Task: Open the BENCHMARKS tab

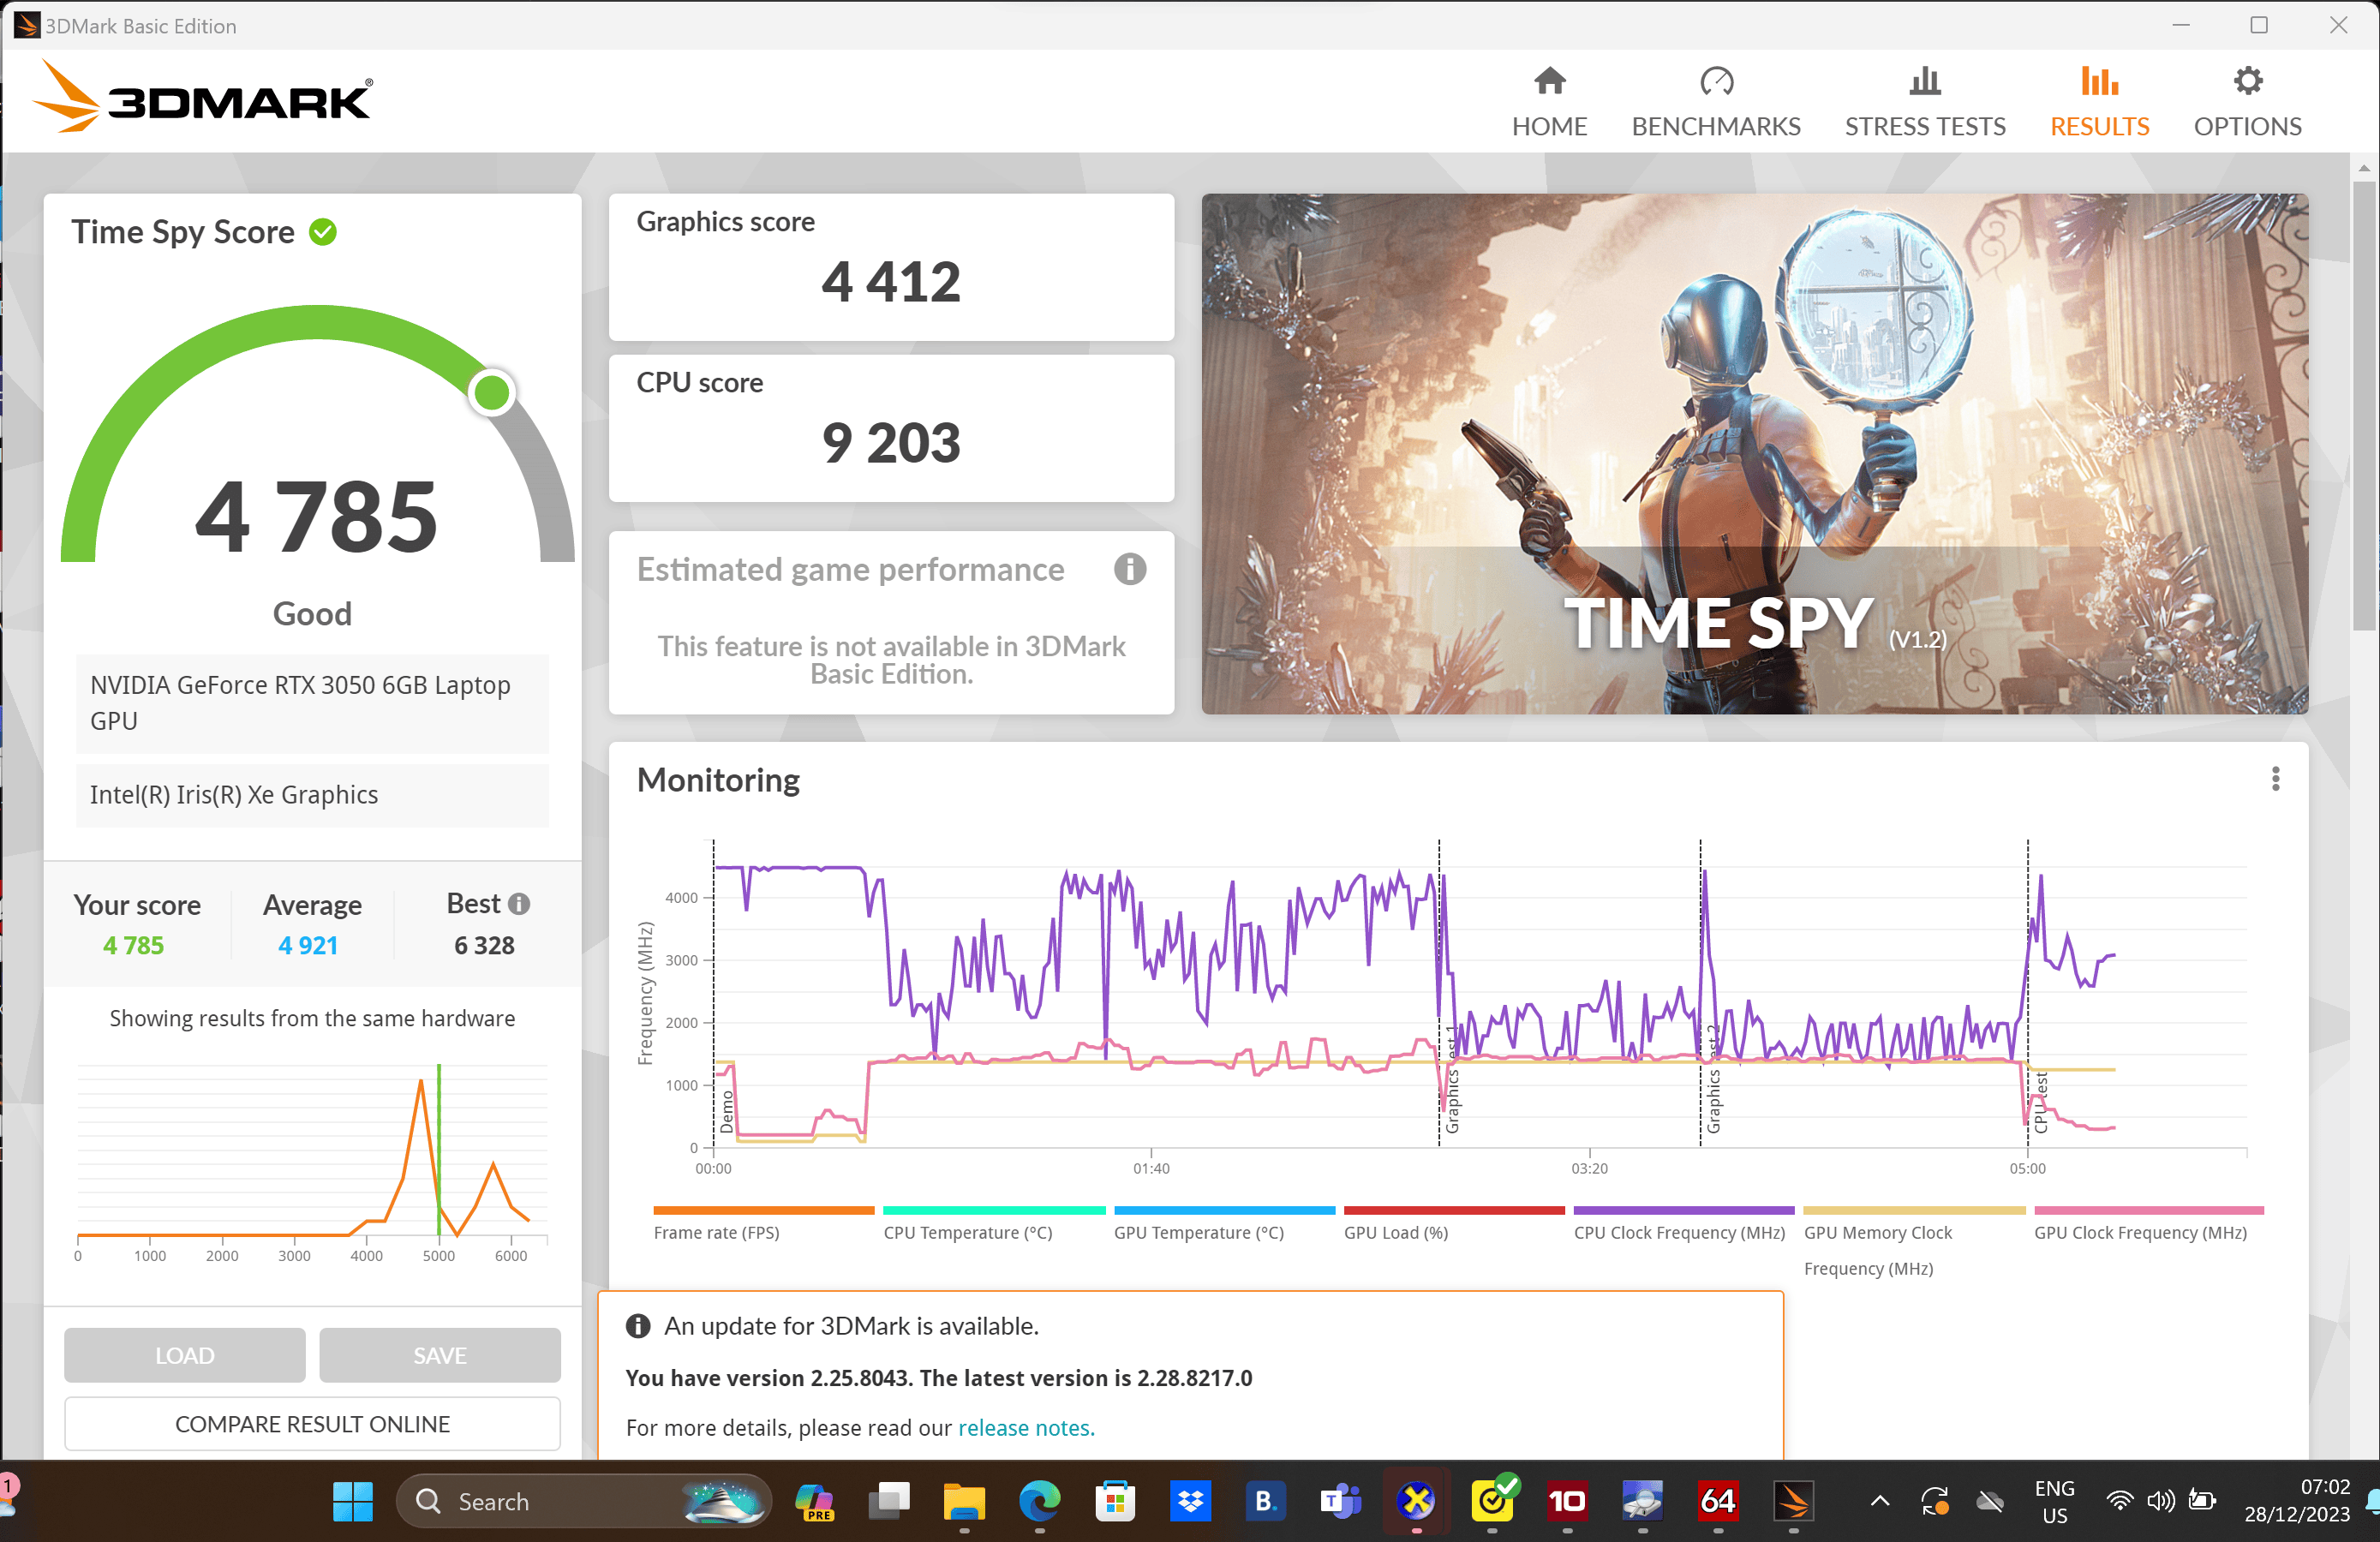Action: [x=1715, y=102]
